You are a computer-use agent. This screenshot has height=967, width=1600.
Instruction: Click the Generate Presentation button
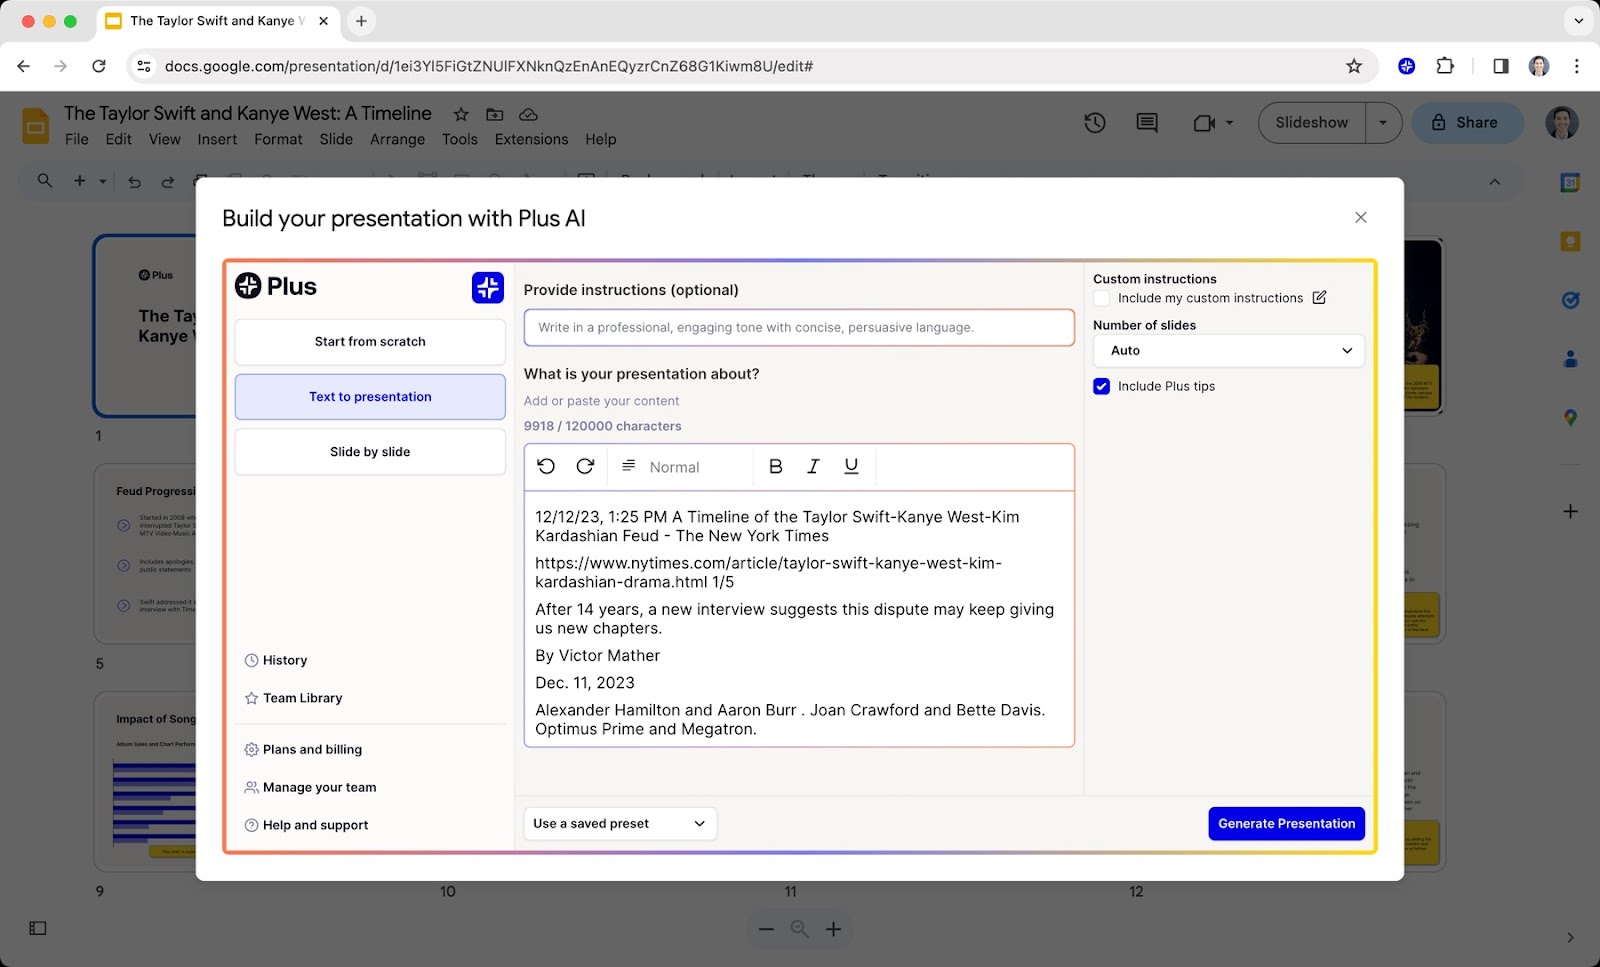(x=1286, y=824)
